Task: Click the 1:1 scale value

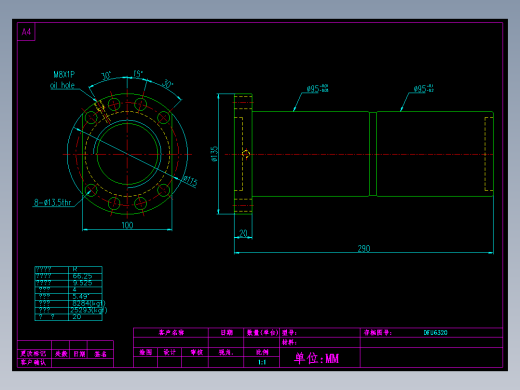Action: click(262, 362)
